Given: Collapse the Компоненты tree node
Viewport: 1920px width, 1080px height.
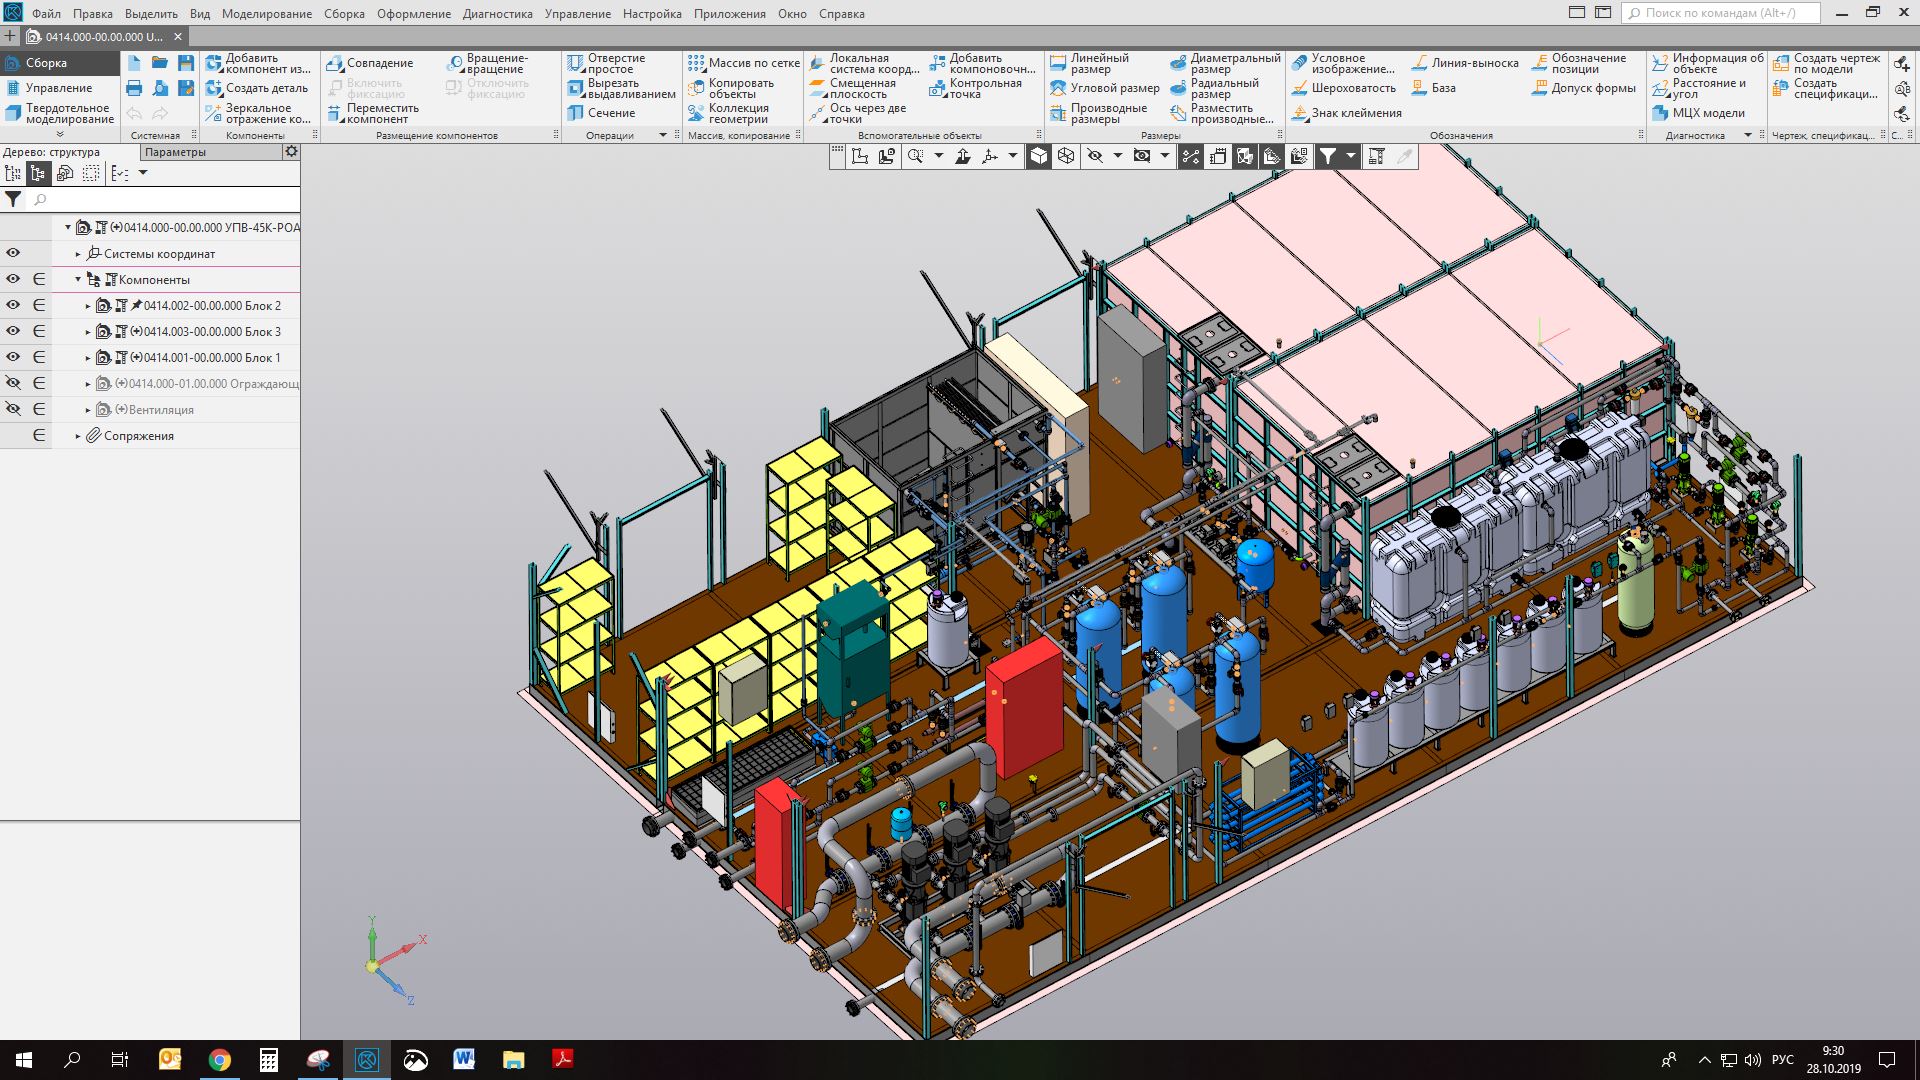Looking at the screenshot, I should point(78,280).
